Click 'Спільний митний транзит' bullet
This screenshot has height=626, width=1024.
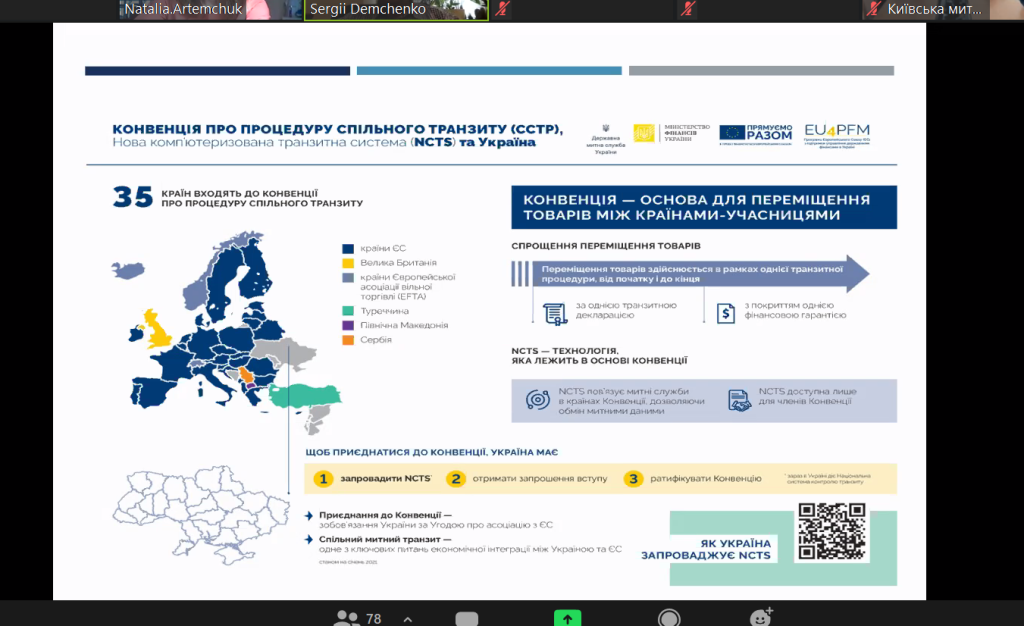[385, 539]
